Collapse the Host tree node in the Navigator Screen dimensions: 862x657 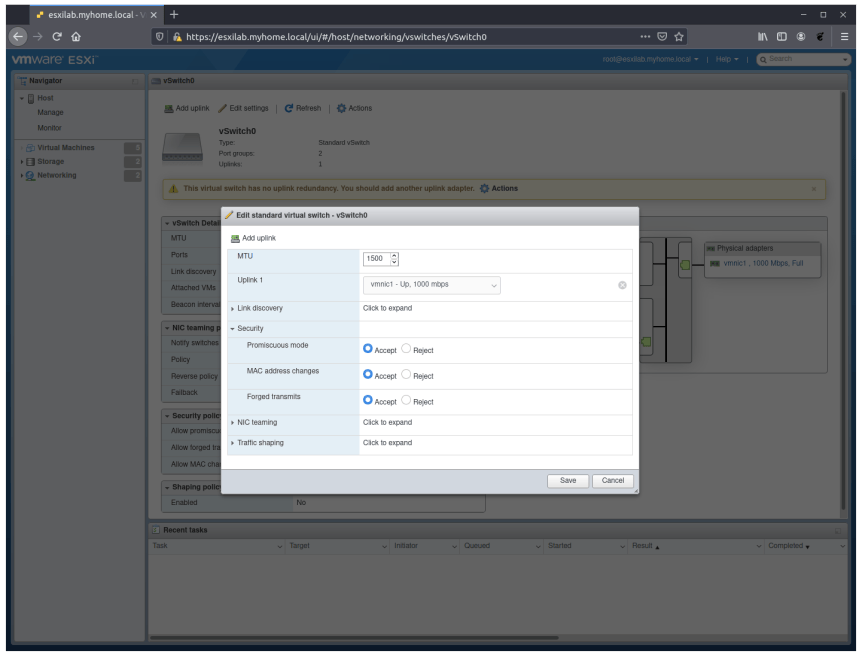pyautogui.click(x=22, y=98)
